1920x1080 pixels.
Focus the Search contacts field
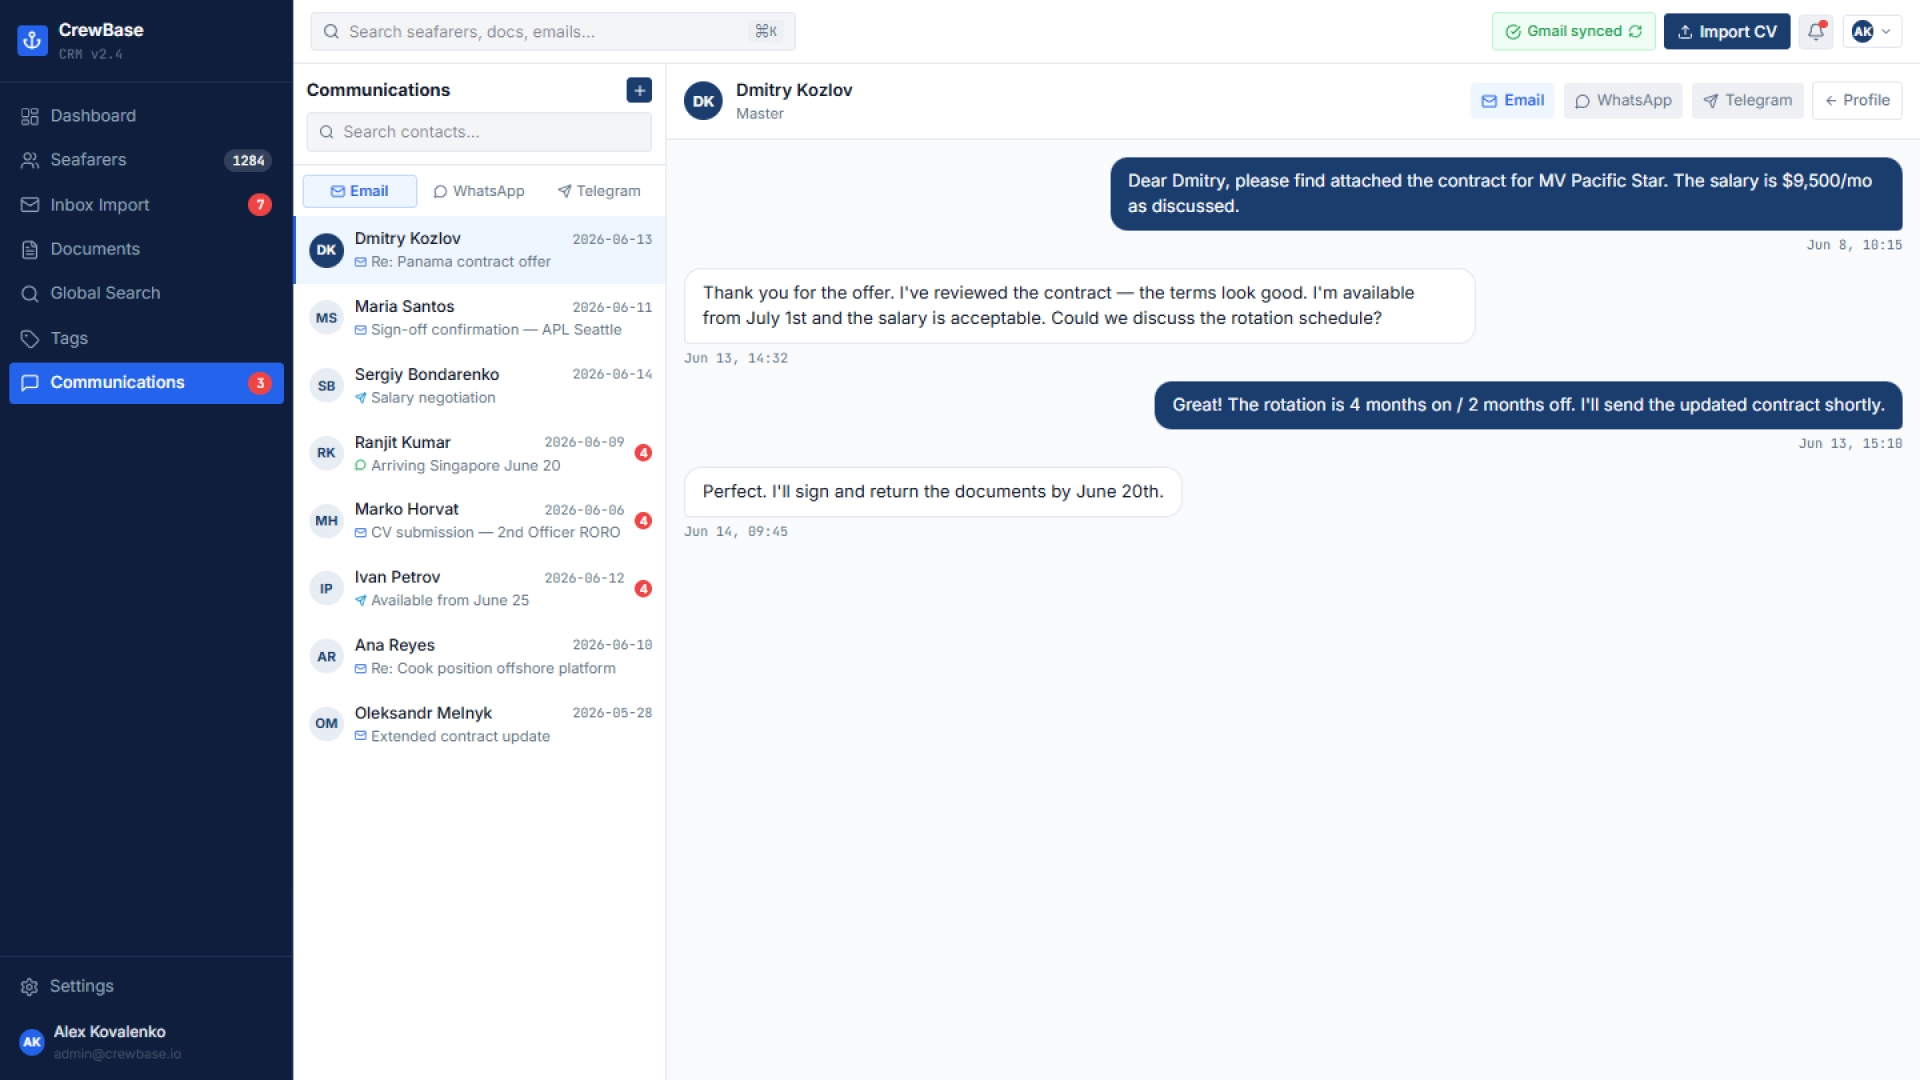[479, 132]
